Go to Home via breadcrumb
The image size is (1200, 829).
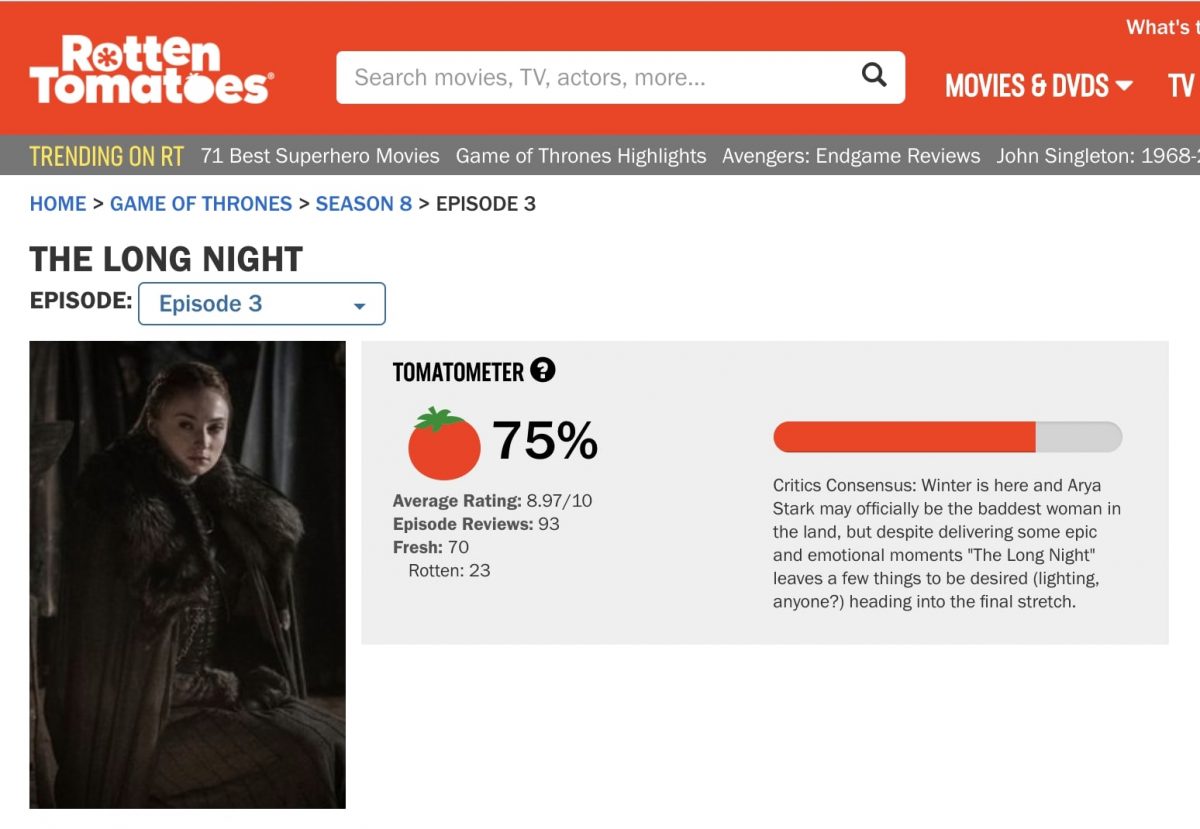[58, 204]
